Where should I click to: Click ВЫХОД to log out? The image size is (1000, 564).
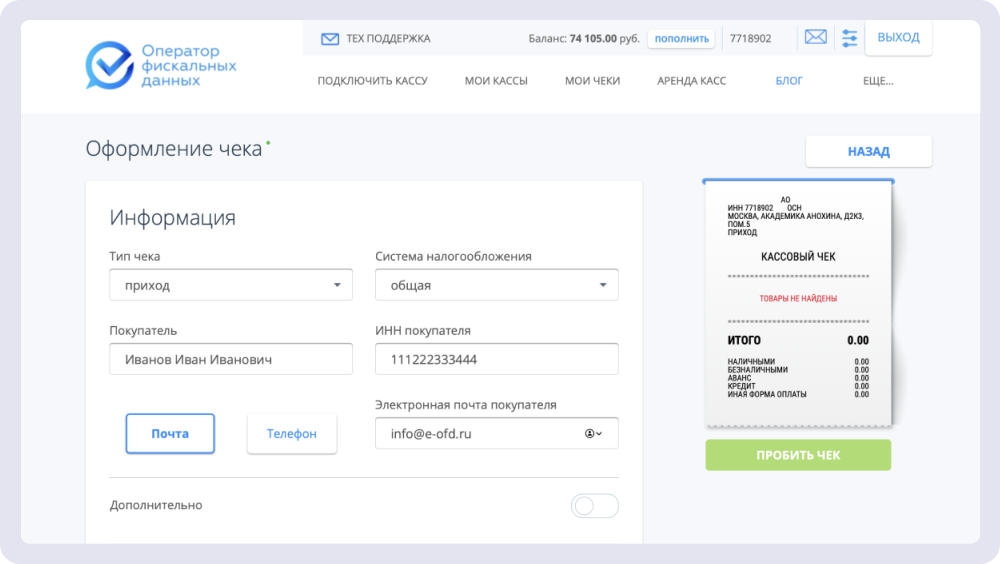tap(898, 38)
